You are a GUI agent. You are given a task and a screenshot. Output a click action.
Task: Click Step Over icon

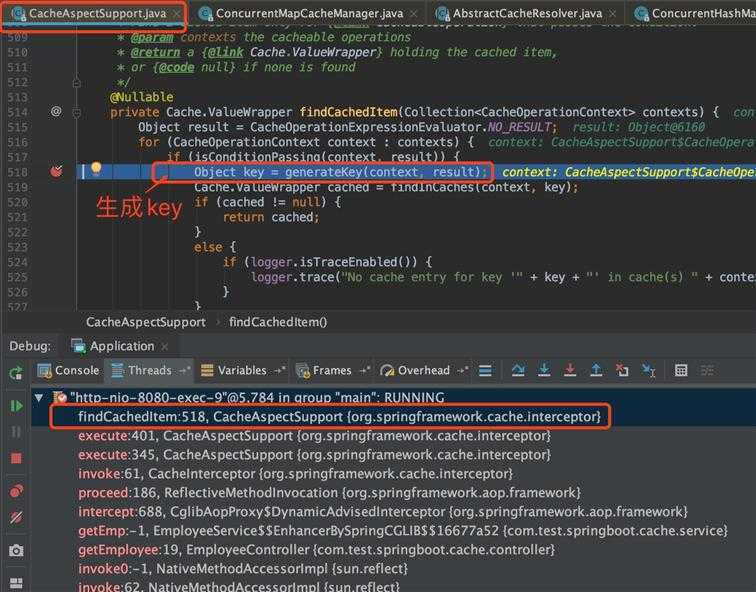pyautogui.click(x=518, y=370)
